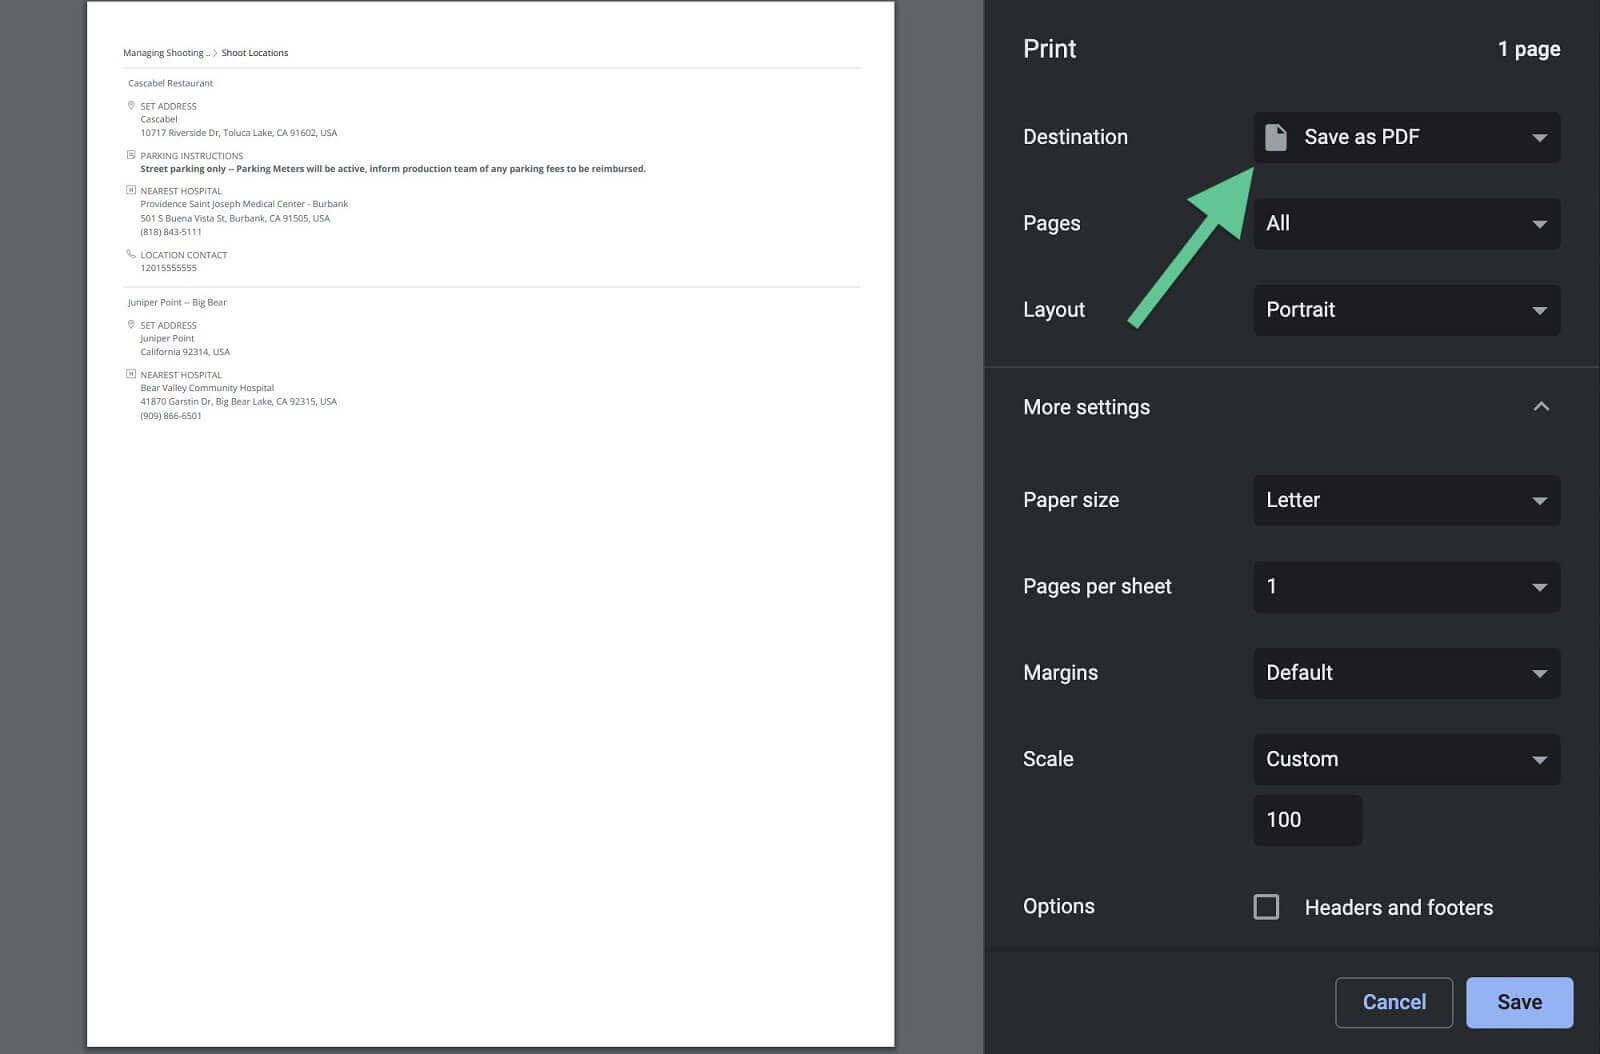Collapse the More settings section
Image resolution: width=1600 pixels, height=1054 pixels.
coord(1541,407)
